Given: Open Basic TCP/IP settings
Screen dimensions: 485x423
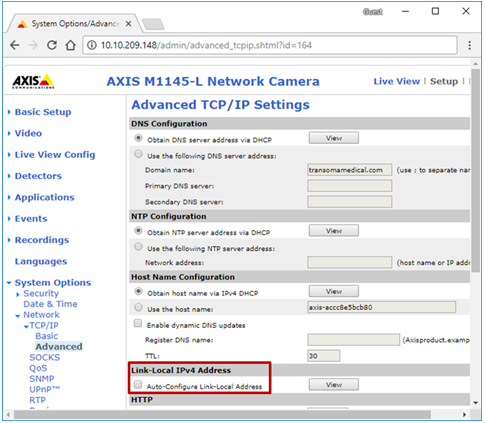Looking at the screenshot, I should [47, 336].
